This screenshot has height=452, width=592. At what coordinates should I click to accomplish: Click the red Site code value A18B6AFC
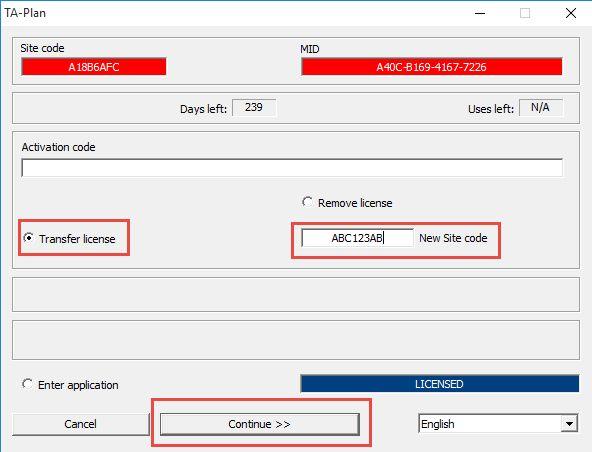(x=94, y=67)
